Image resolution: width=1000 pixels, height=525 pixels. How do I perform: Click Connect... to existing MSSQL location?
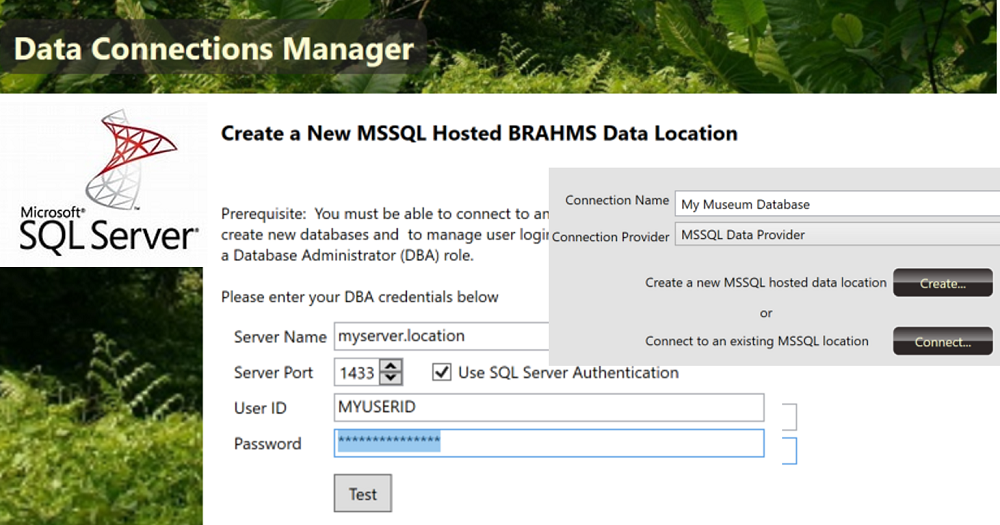[943, 341]
